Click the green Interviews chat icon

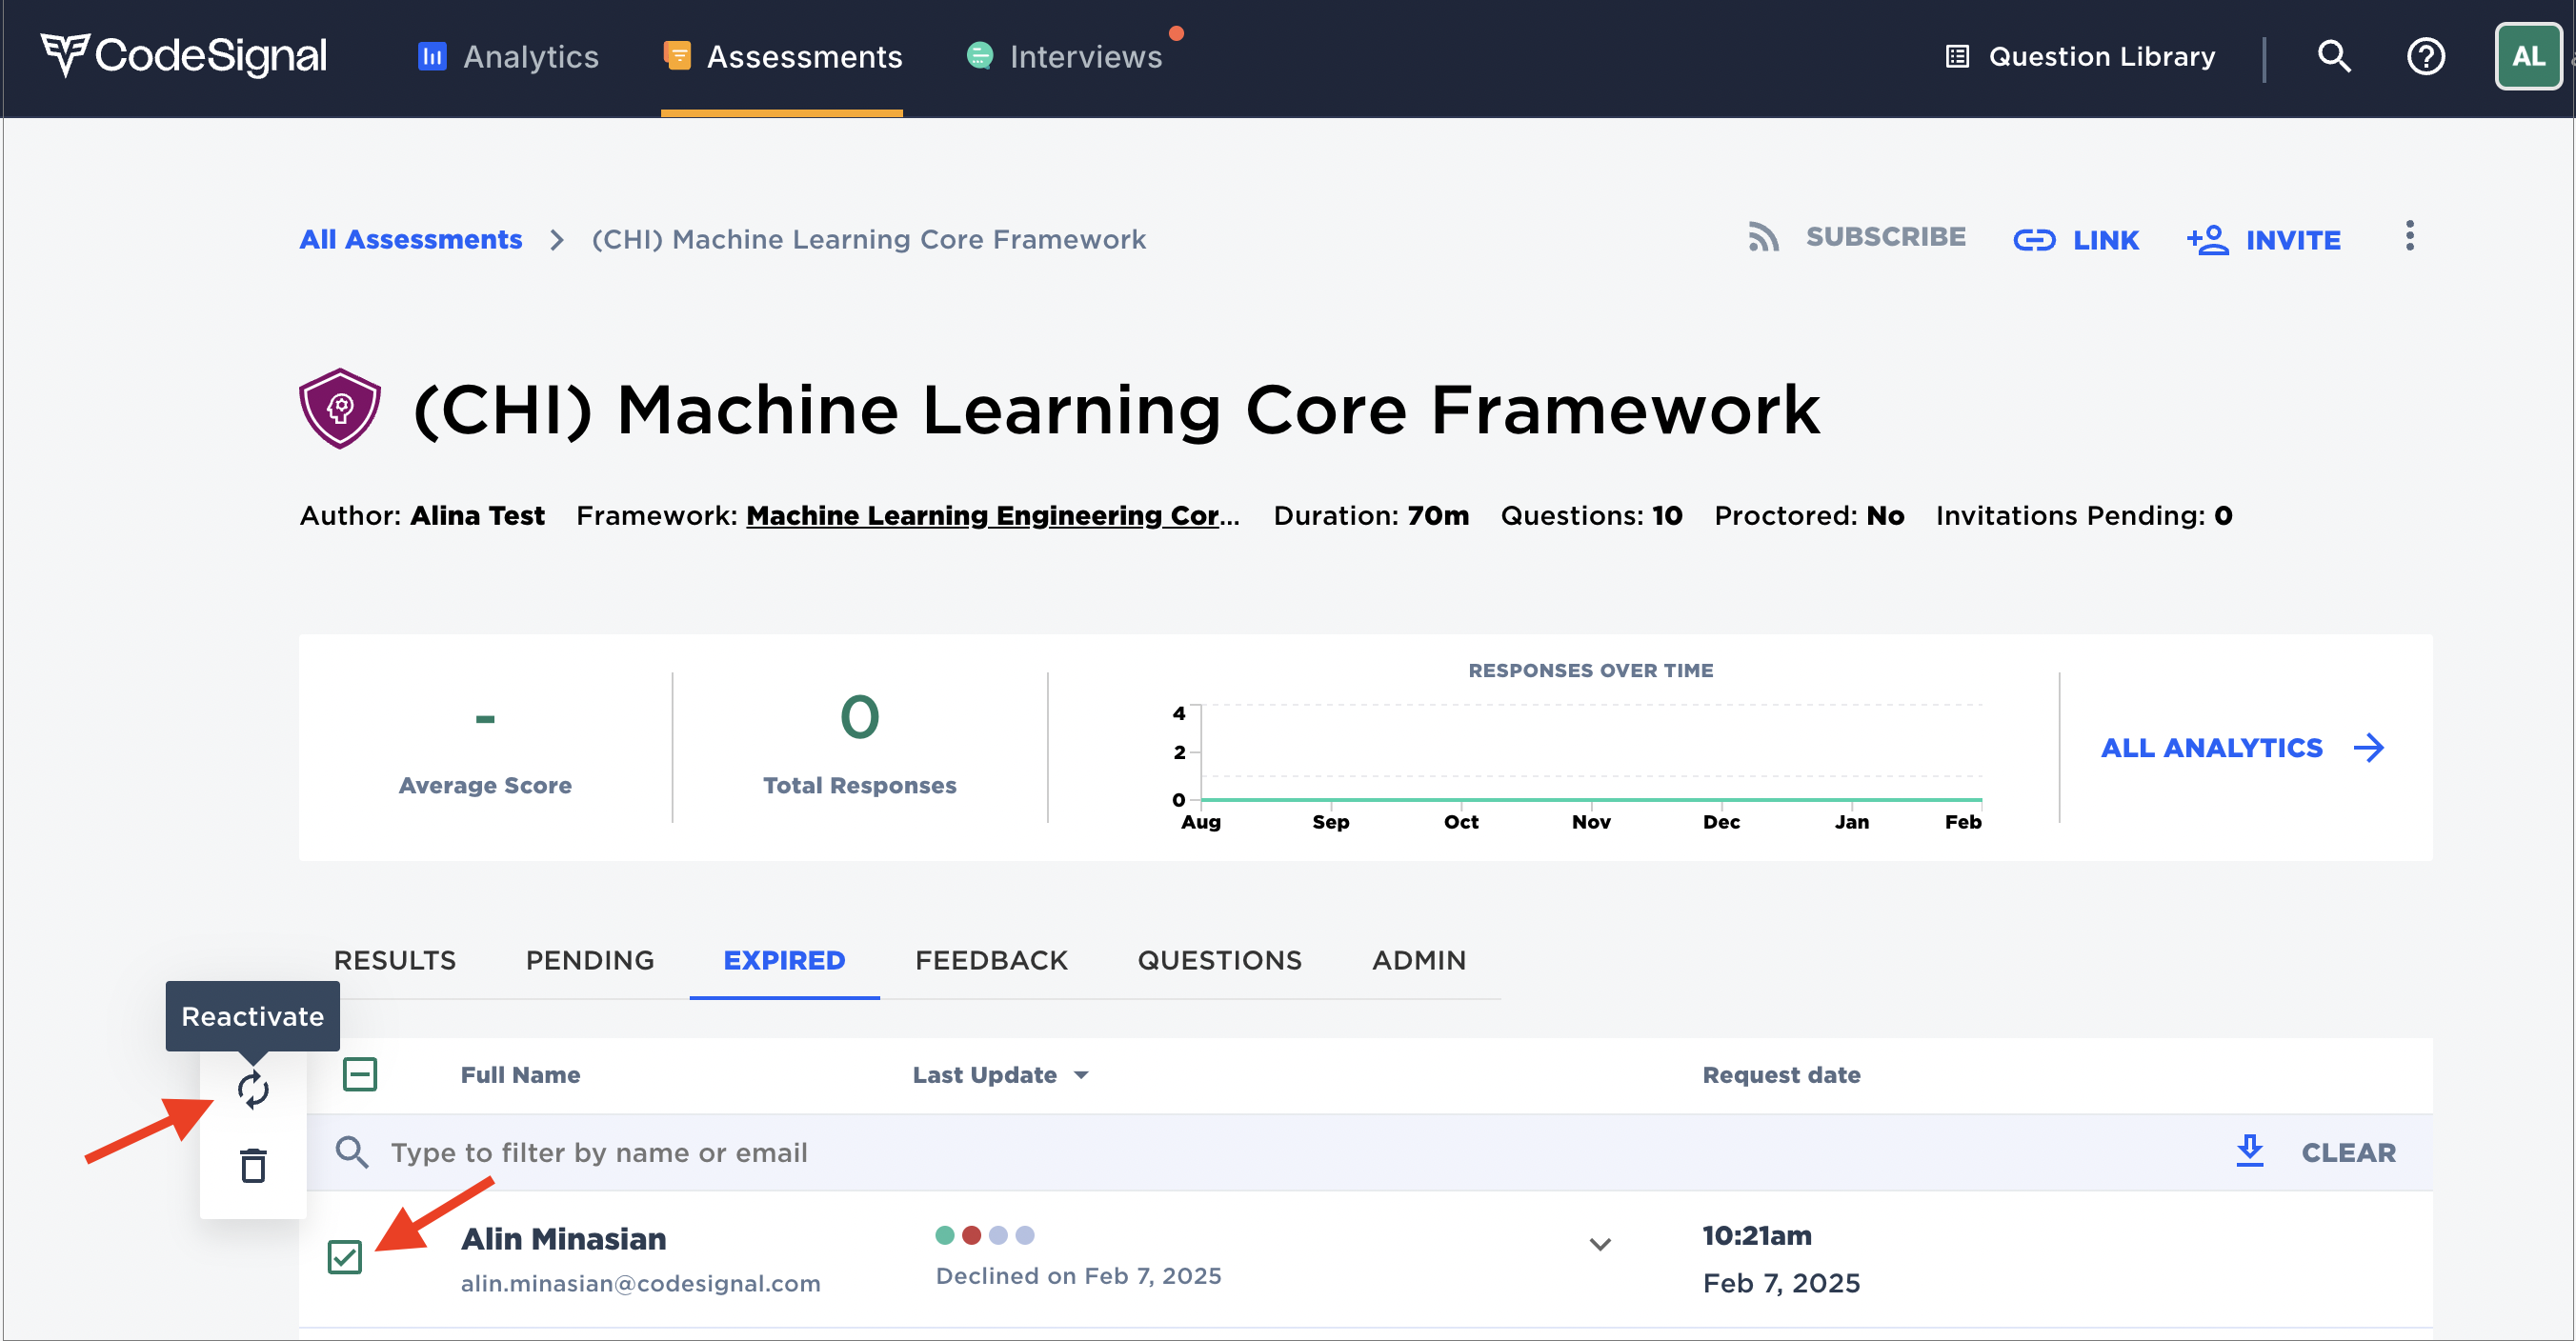tap(980, 56)
